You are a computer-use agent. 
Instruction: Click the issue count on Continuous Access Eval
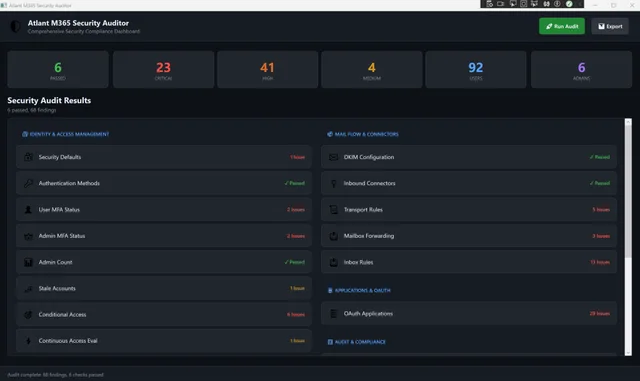coord(297,341)
